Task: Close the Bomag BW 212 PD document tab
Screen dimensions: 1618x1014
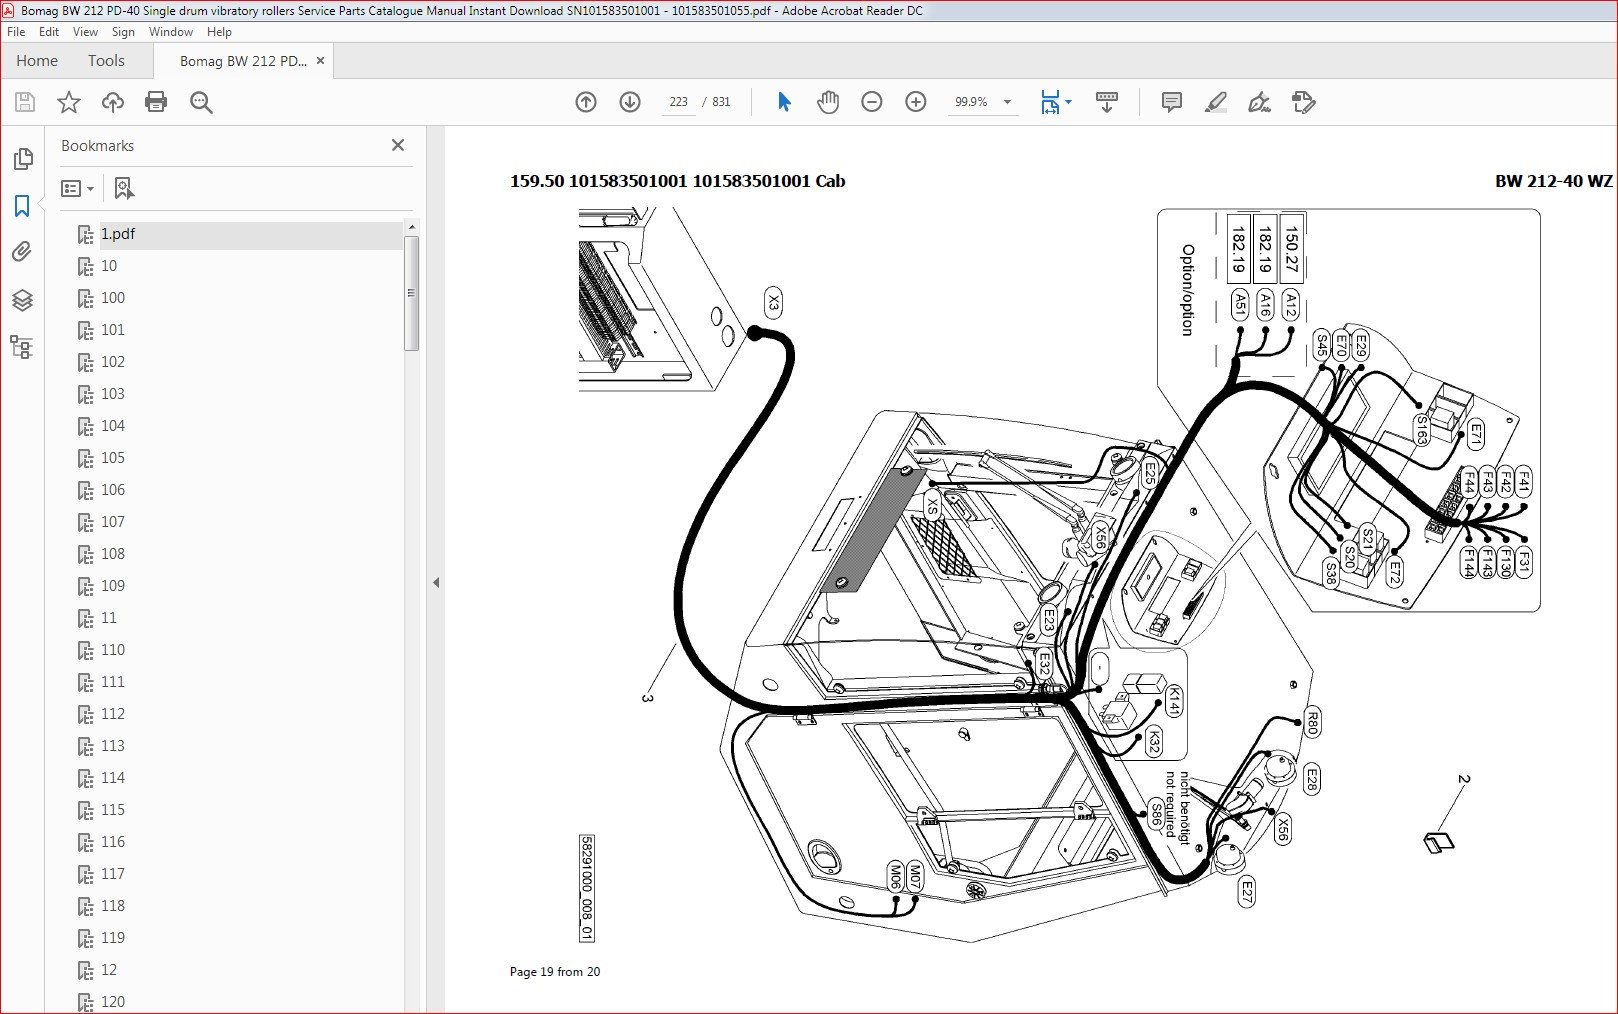Action: click(320, 61)
